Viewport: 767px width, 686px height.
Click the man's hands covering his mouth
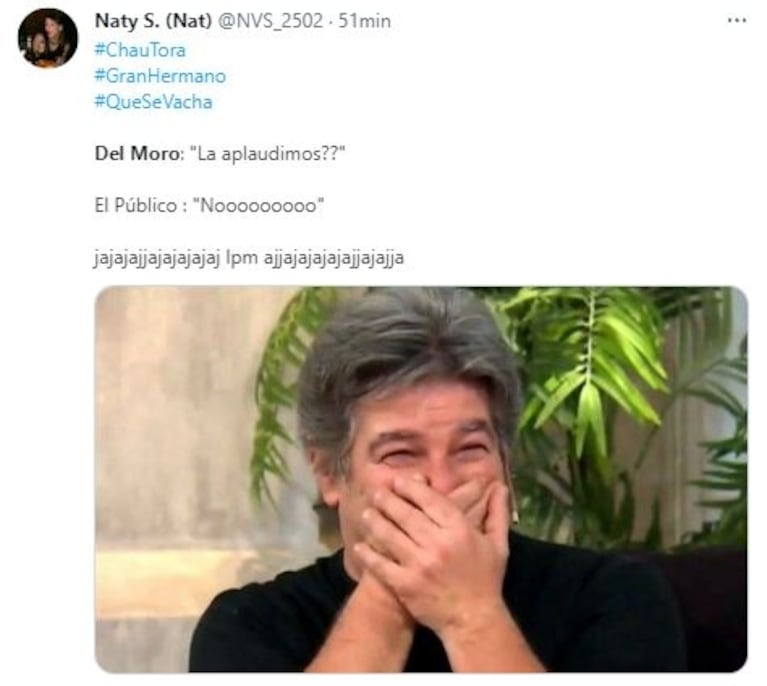(430, 543)
